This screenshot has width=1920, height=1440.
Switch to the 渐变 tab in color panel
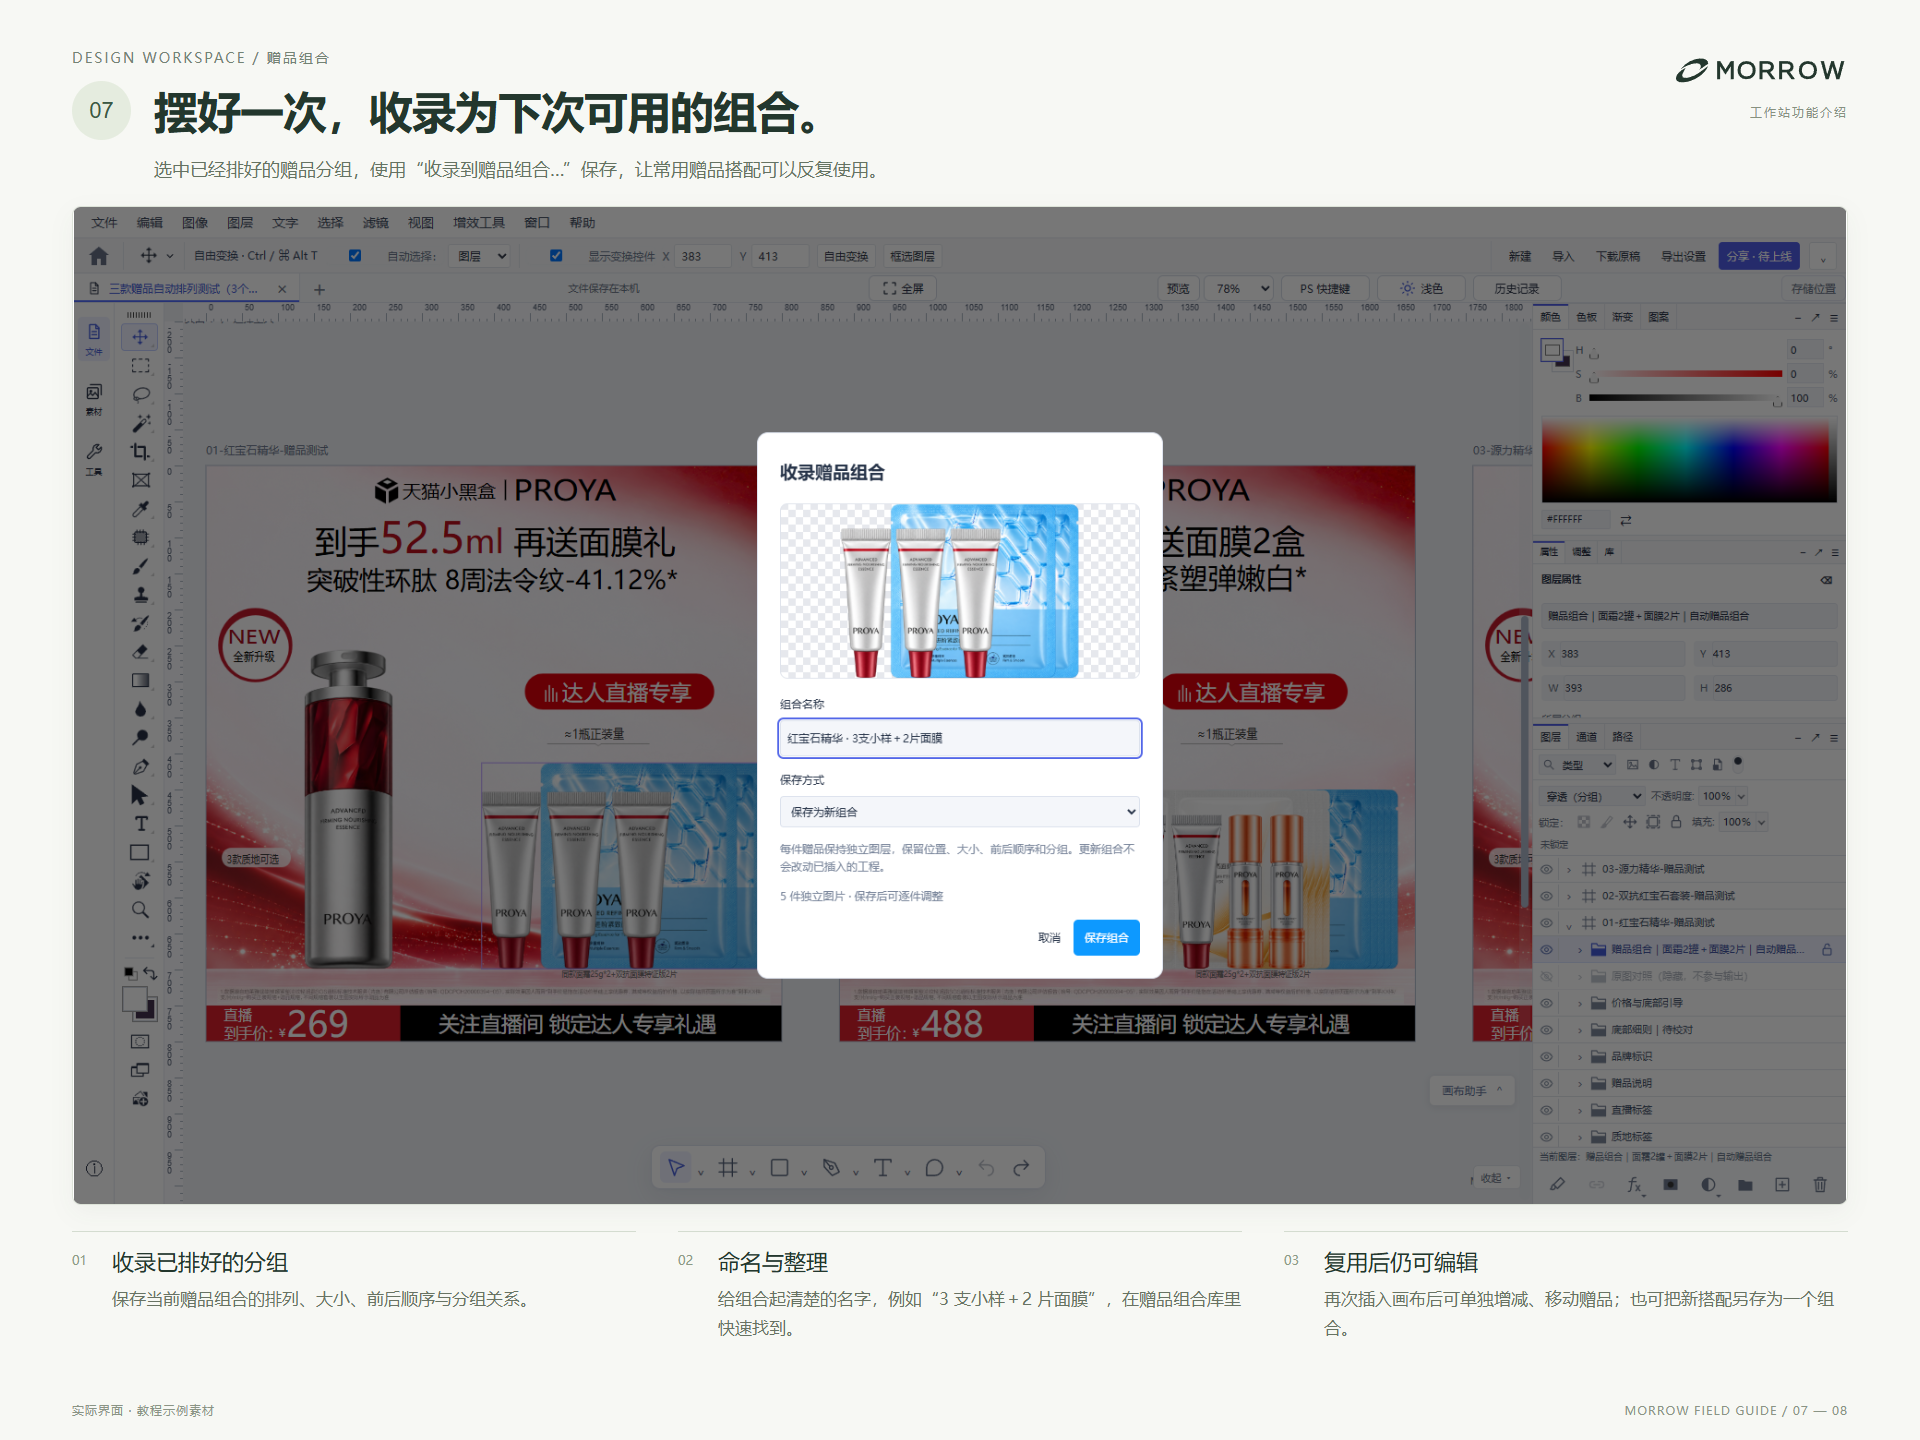click(x=1622, y=317)
